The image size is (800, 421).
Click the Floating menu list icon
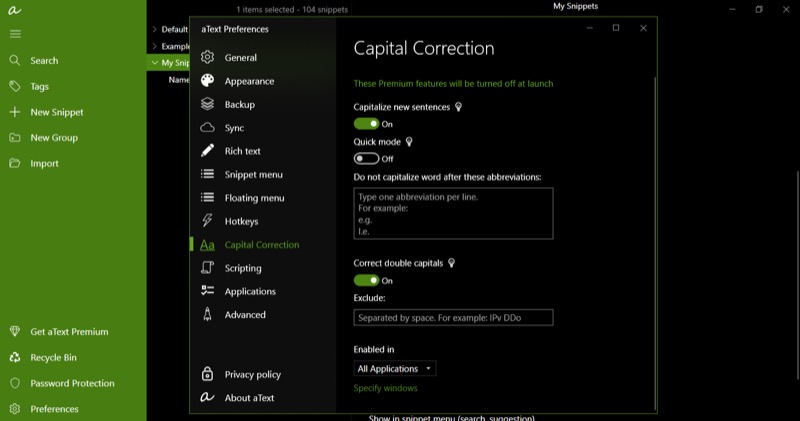207,197
